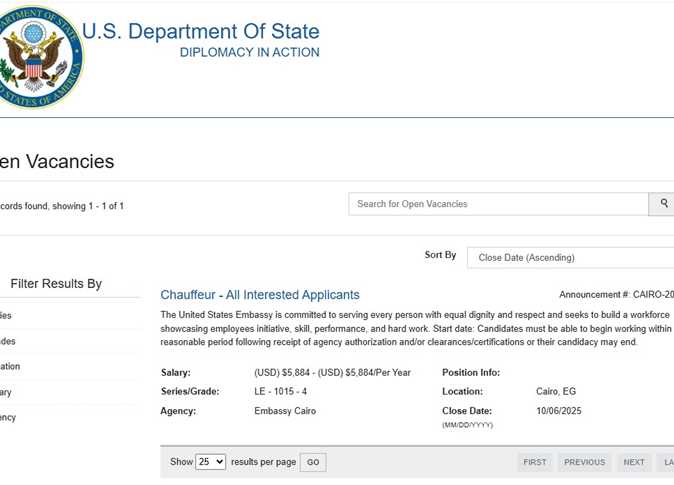
Task: Expand the Grades filter category
Action: [8, 341]
